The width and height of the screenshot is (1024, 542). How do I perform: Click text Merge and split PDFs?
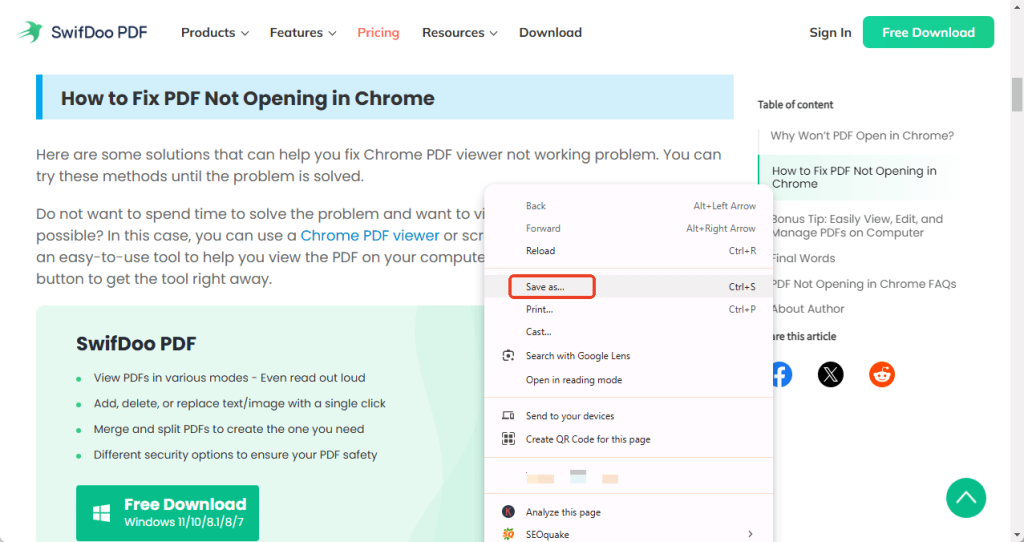coord(154,429)
